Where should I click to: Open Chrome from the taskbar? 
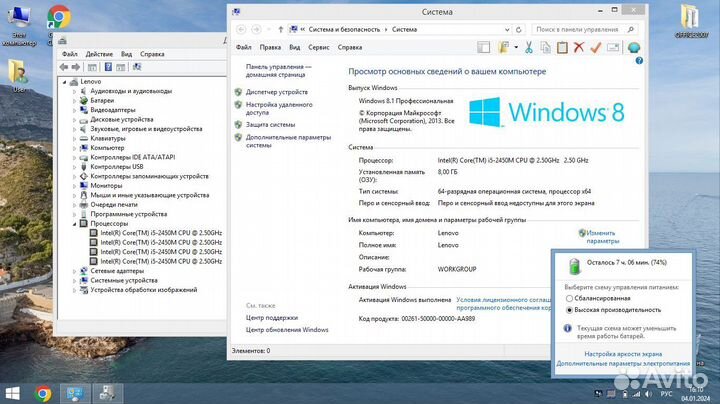click(43, 393)
